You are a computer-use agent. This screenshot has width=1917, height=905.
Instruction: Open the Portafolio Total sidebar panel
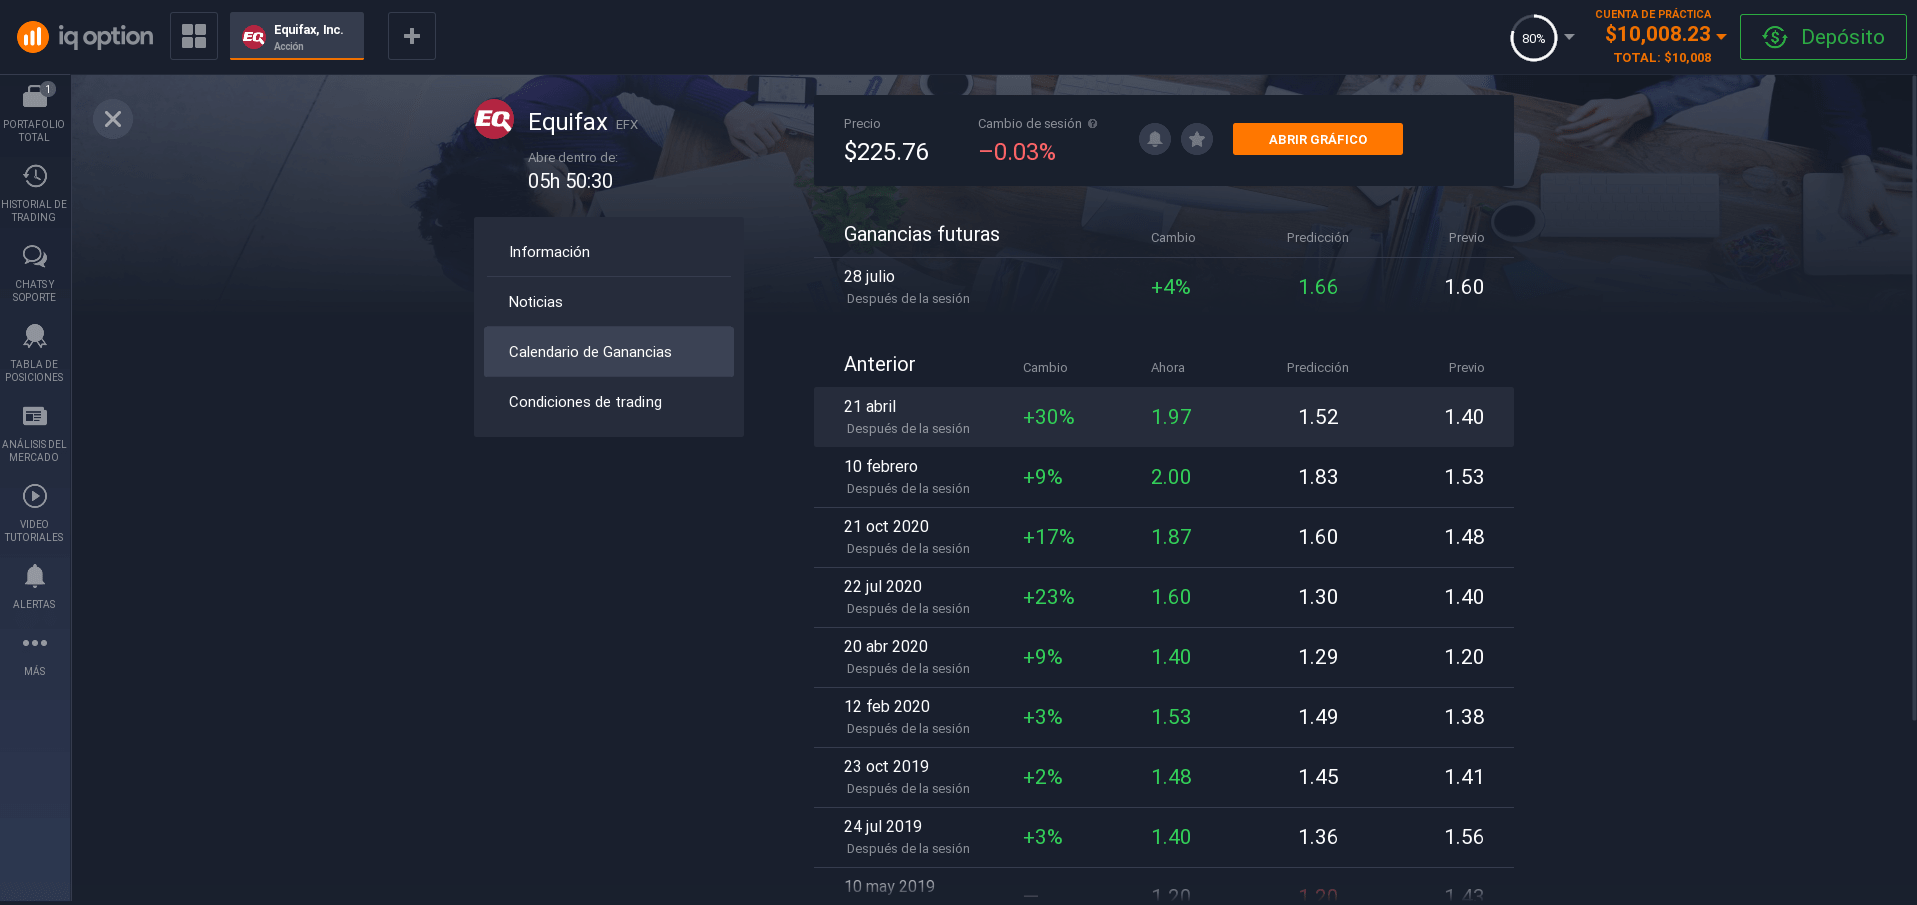tap(34, 112)
